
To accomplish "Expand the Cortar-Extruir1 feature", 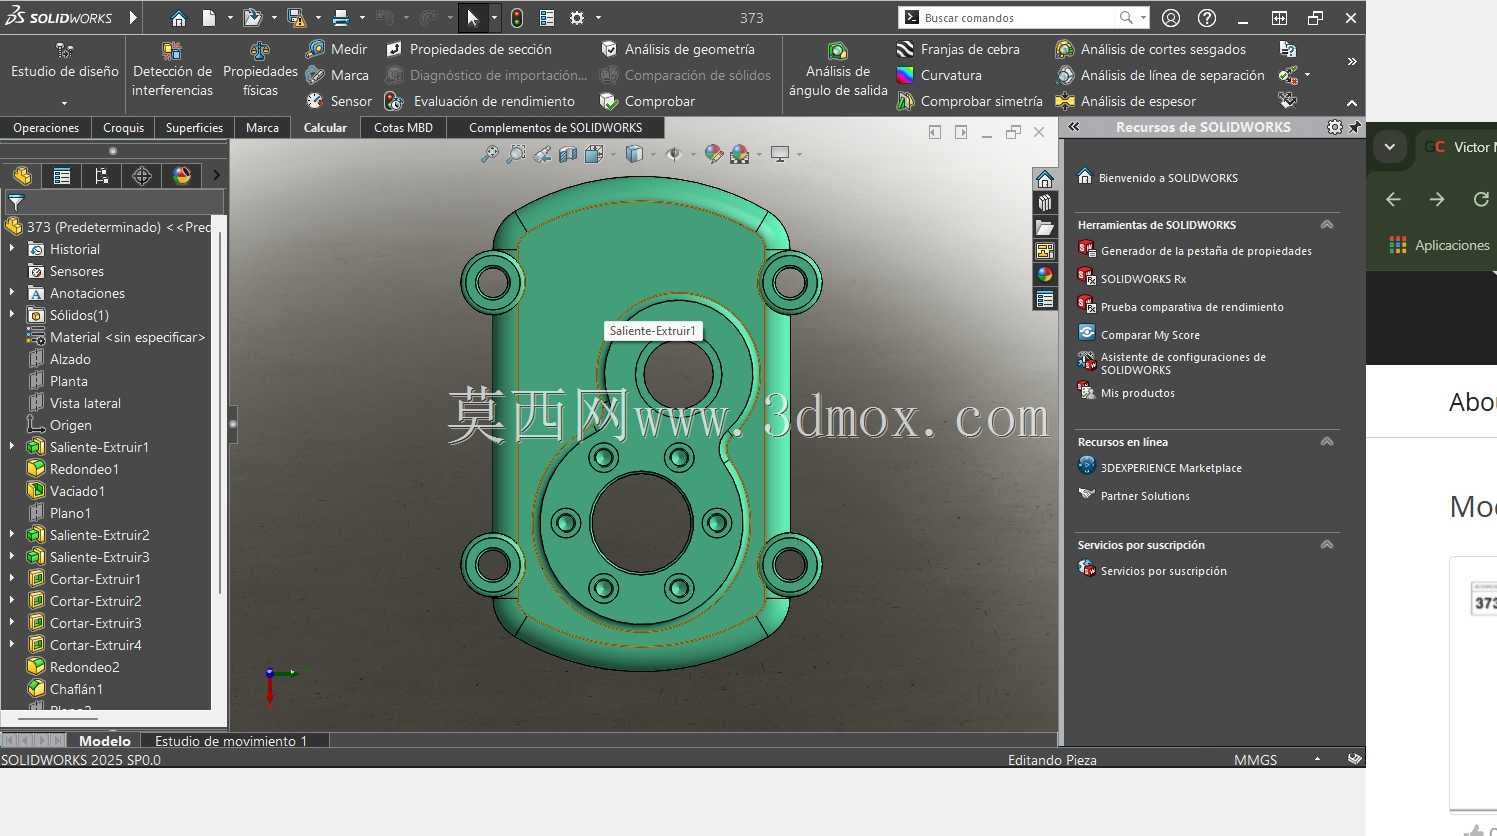I will coord(12,579).
